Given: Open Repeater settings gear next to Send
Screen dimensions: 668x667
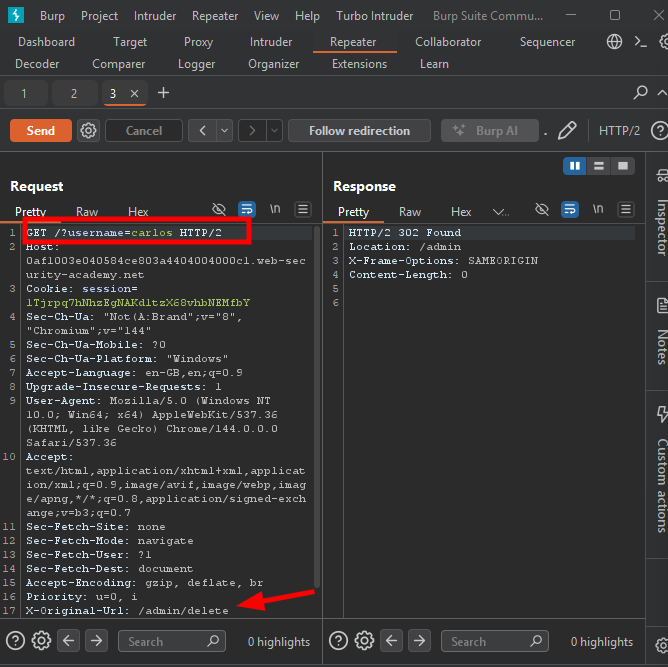Looking at the screenshot, I should (88, 130).
